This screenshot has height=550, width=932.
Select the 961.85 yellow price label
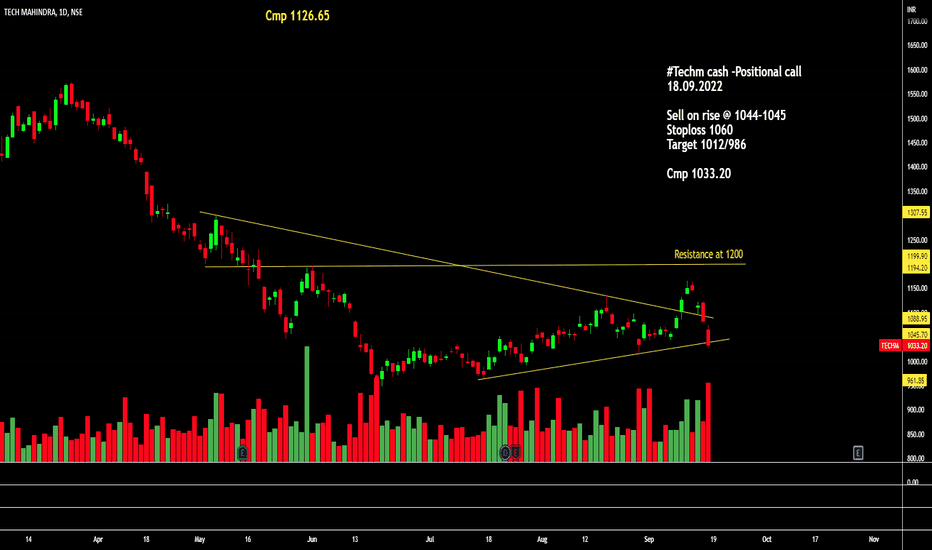[916, 381]
